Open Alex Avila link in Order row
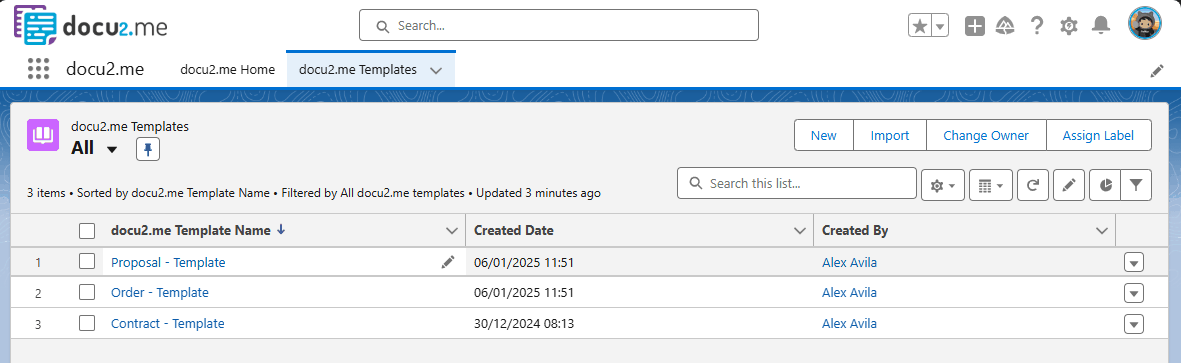 pos(849,292)
